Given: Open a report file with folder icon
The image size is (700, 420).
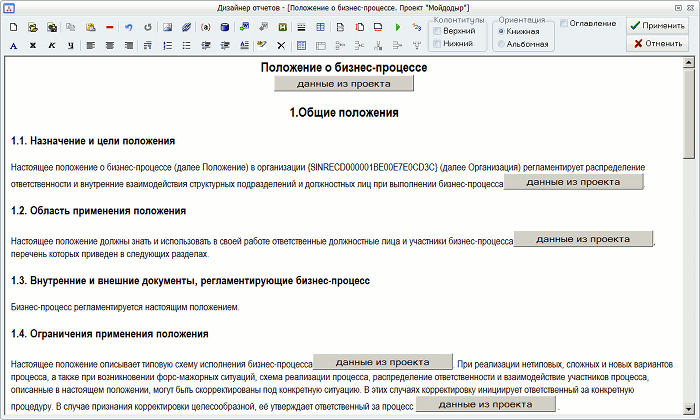Looking at the screenshot, I should pos(33,27).
